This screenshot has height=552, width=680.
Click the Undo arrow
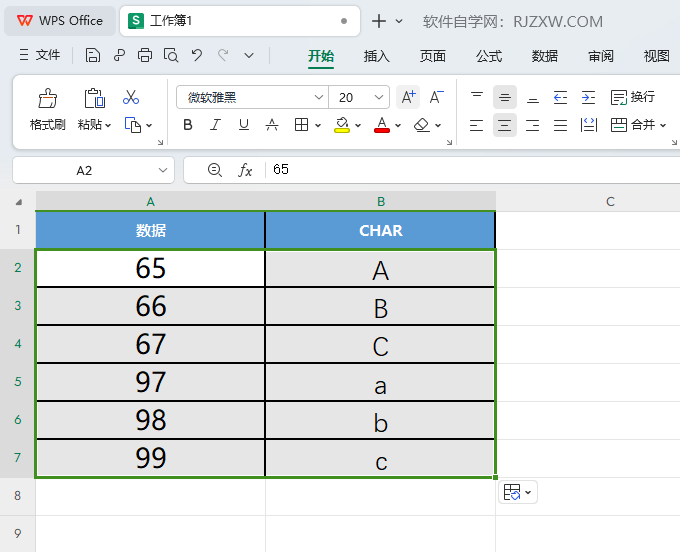pos(197,56)
